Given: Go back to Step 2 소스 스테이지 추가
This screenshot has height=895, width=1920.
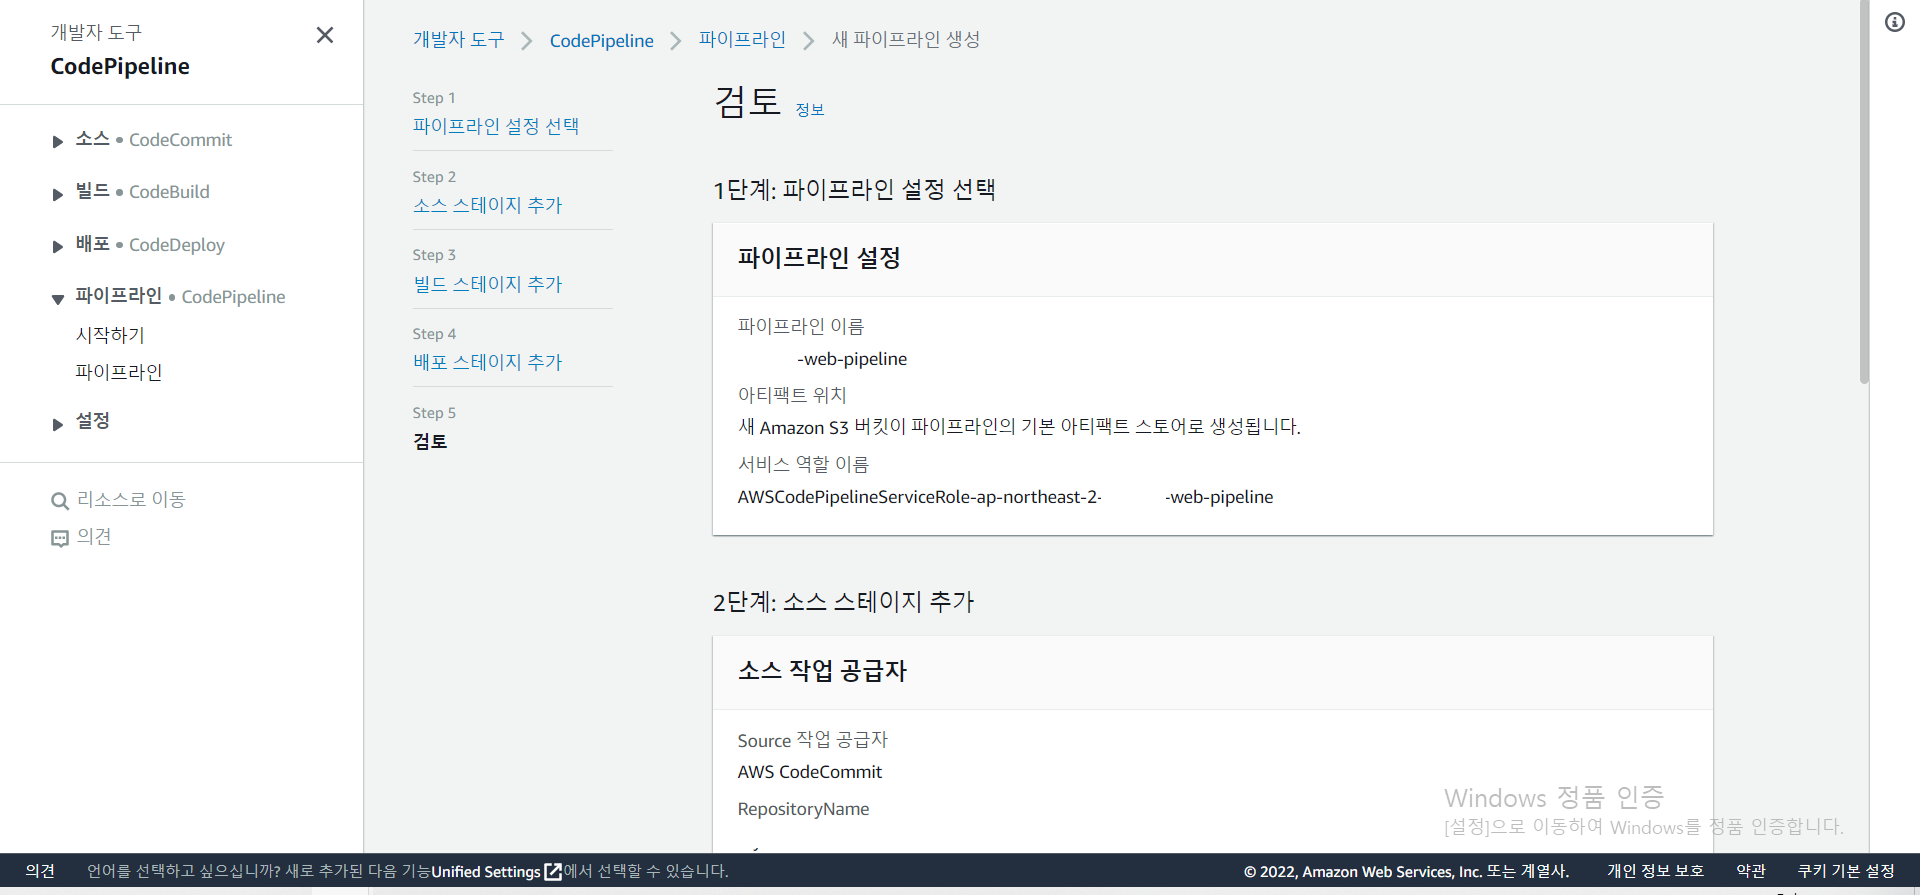Looking at the screenshot, I should [x=488, y=205].
